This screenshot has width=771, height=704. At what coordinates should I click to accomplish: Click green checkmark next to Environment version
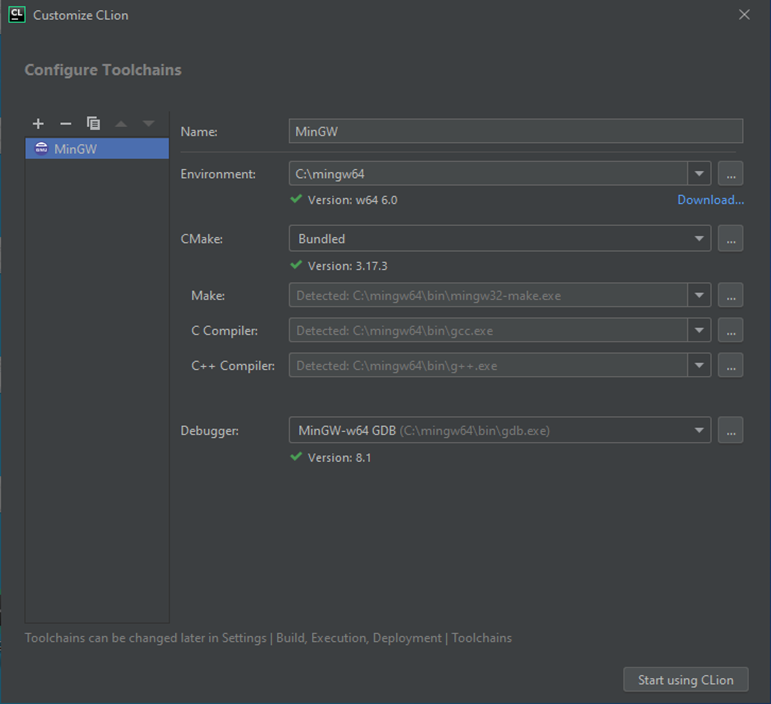pos(296,199)
